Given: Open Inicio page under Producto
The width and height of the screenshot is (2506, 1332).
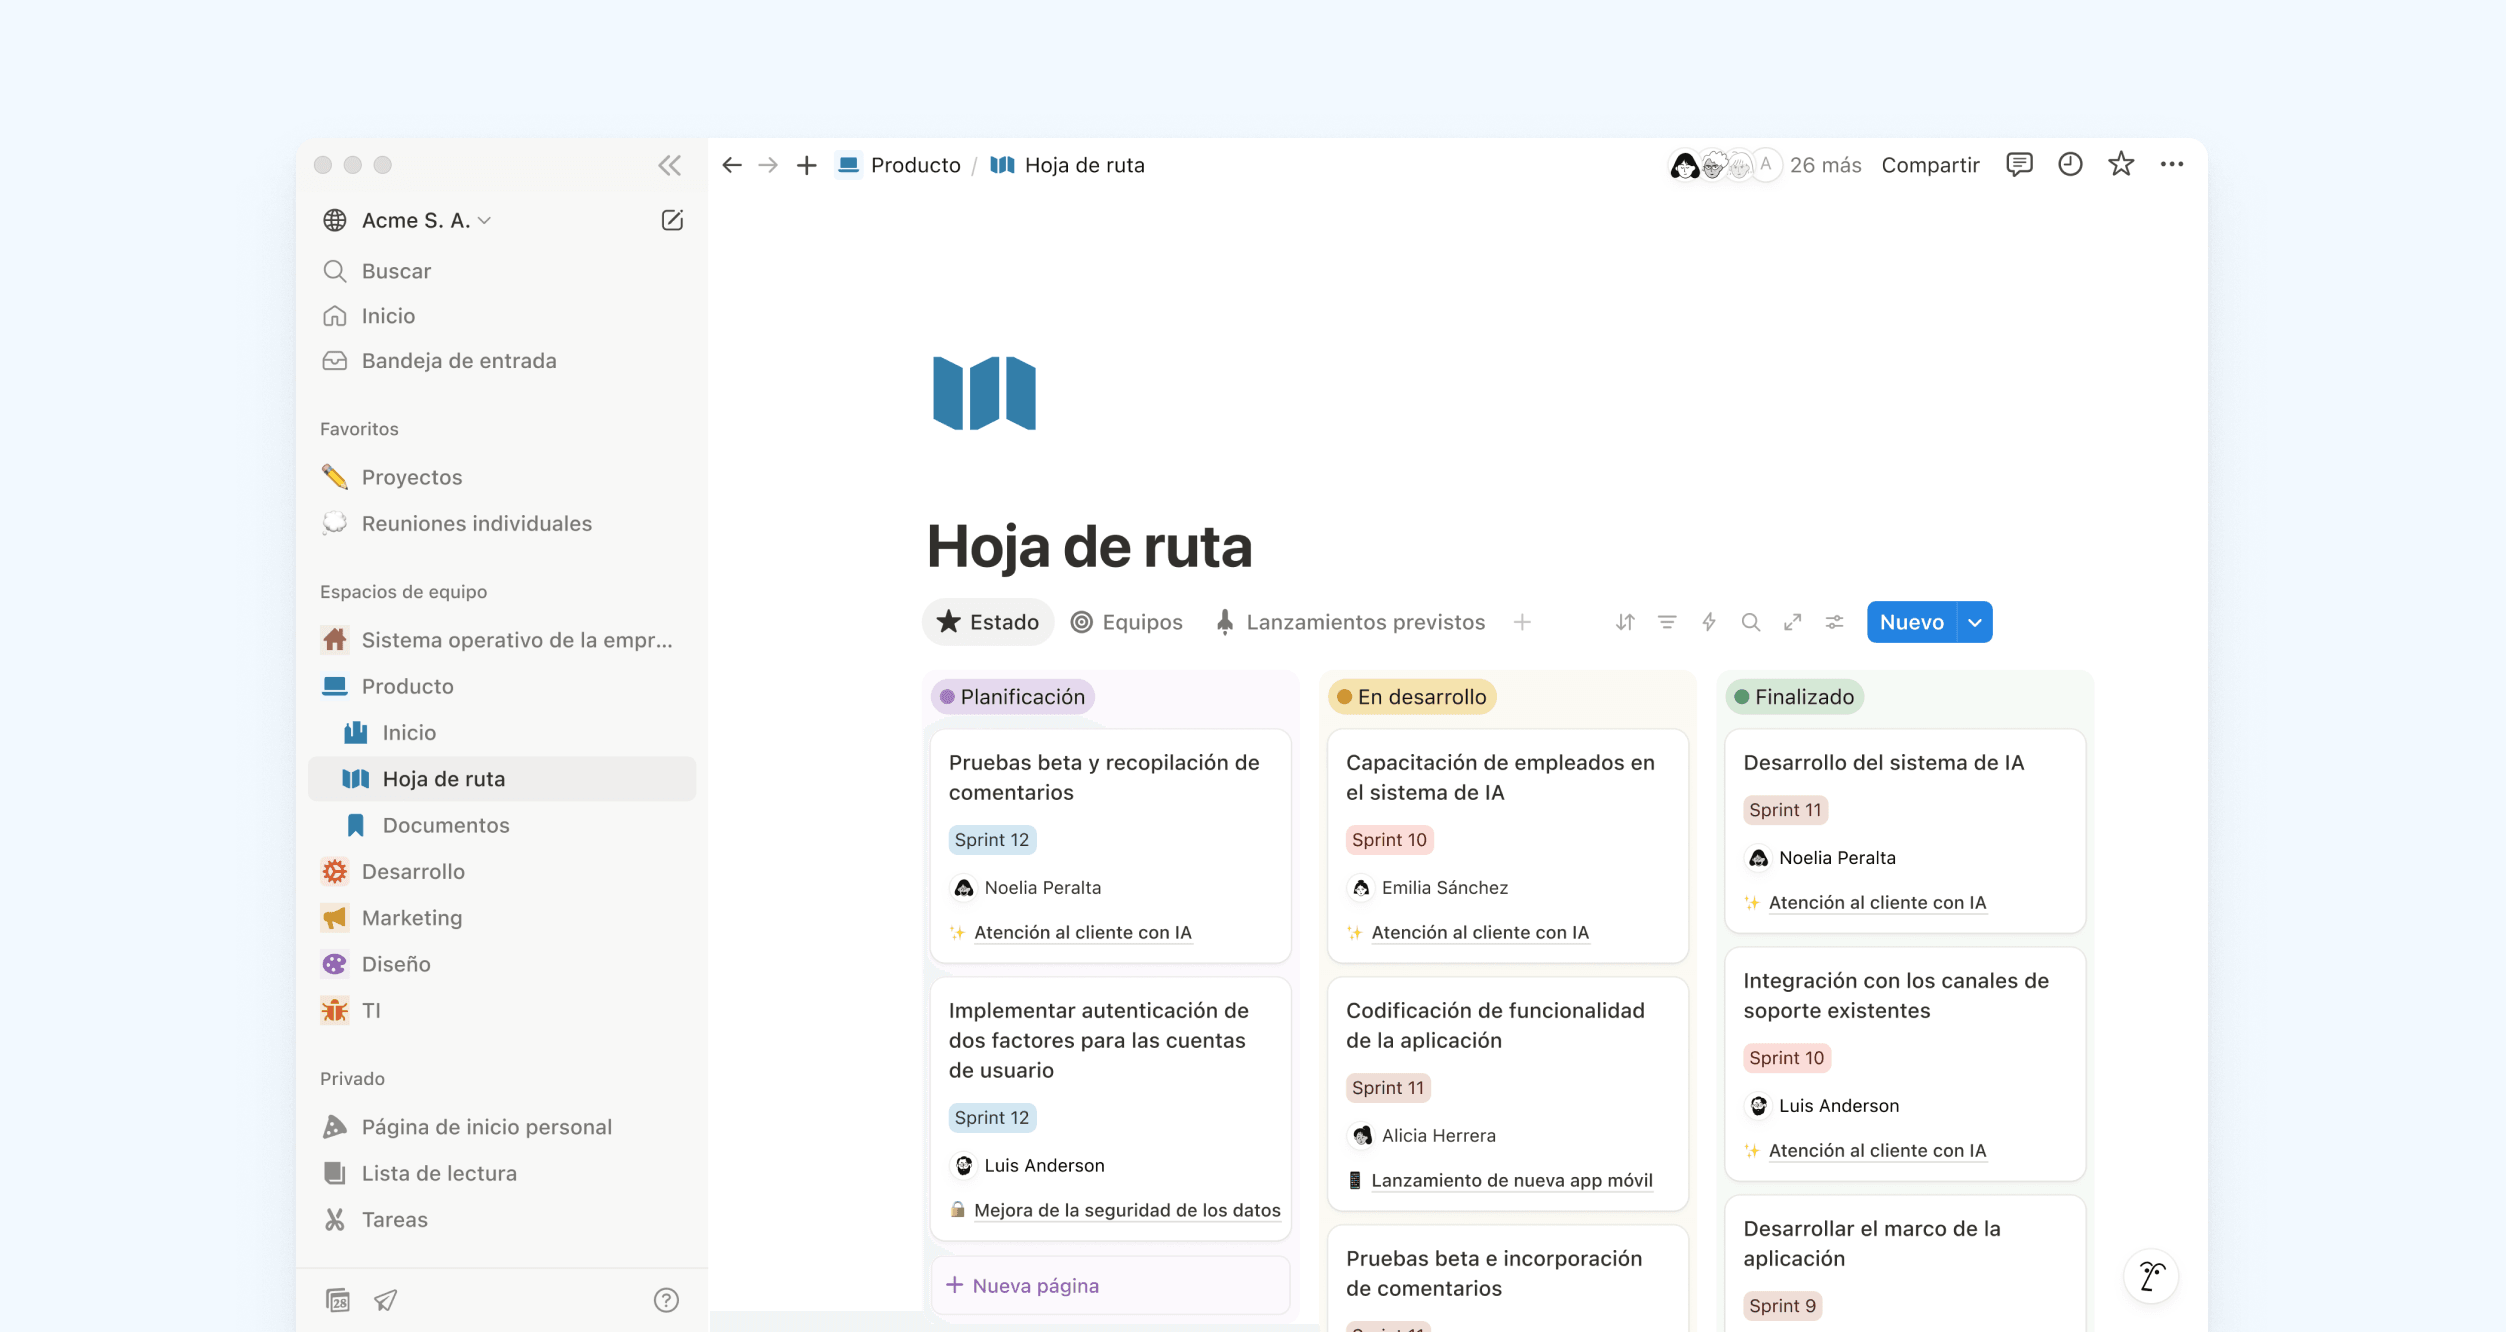Looking at the screenshot, I should tap(501, 732).
